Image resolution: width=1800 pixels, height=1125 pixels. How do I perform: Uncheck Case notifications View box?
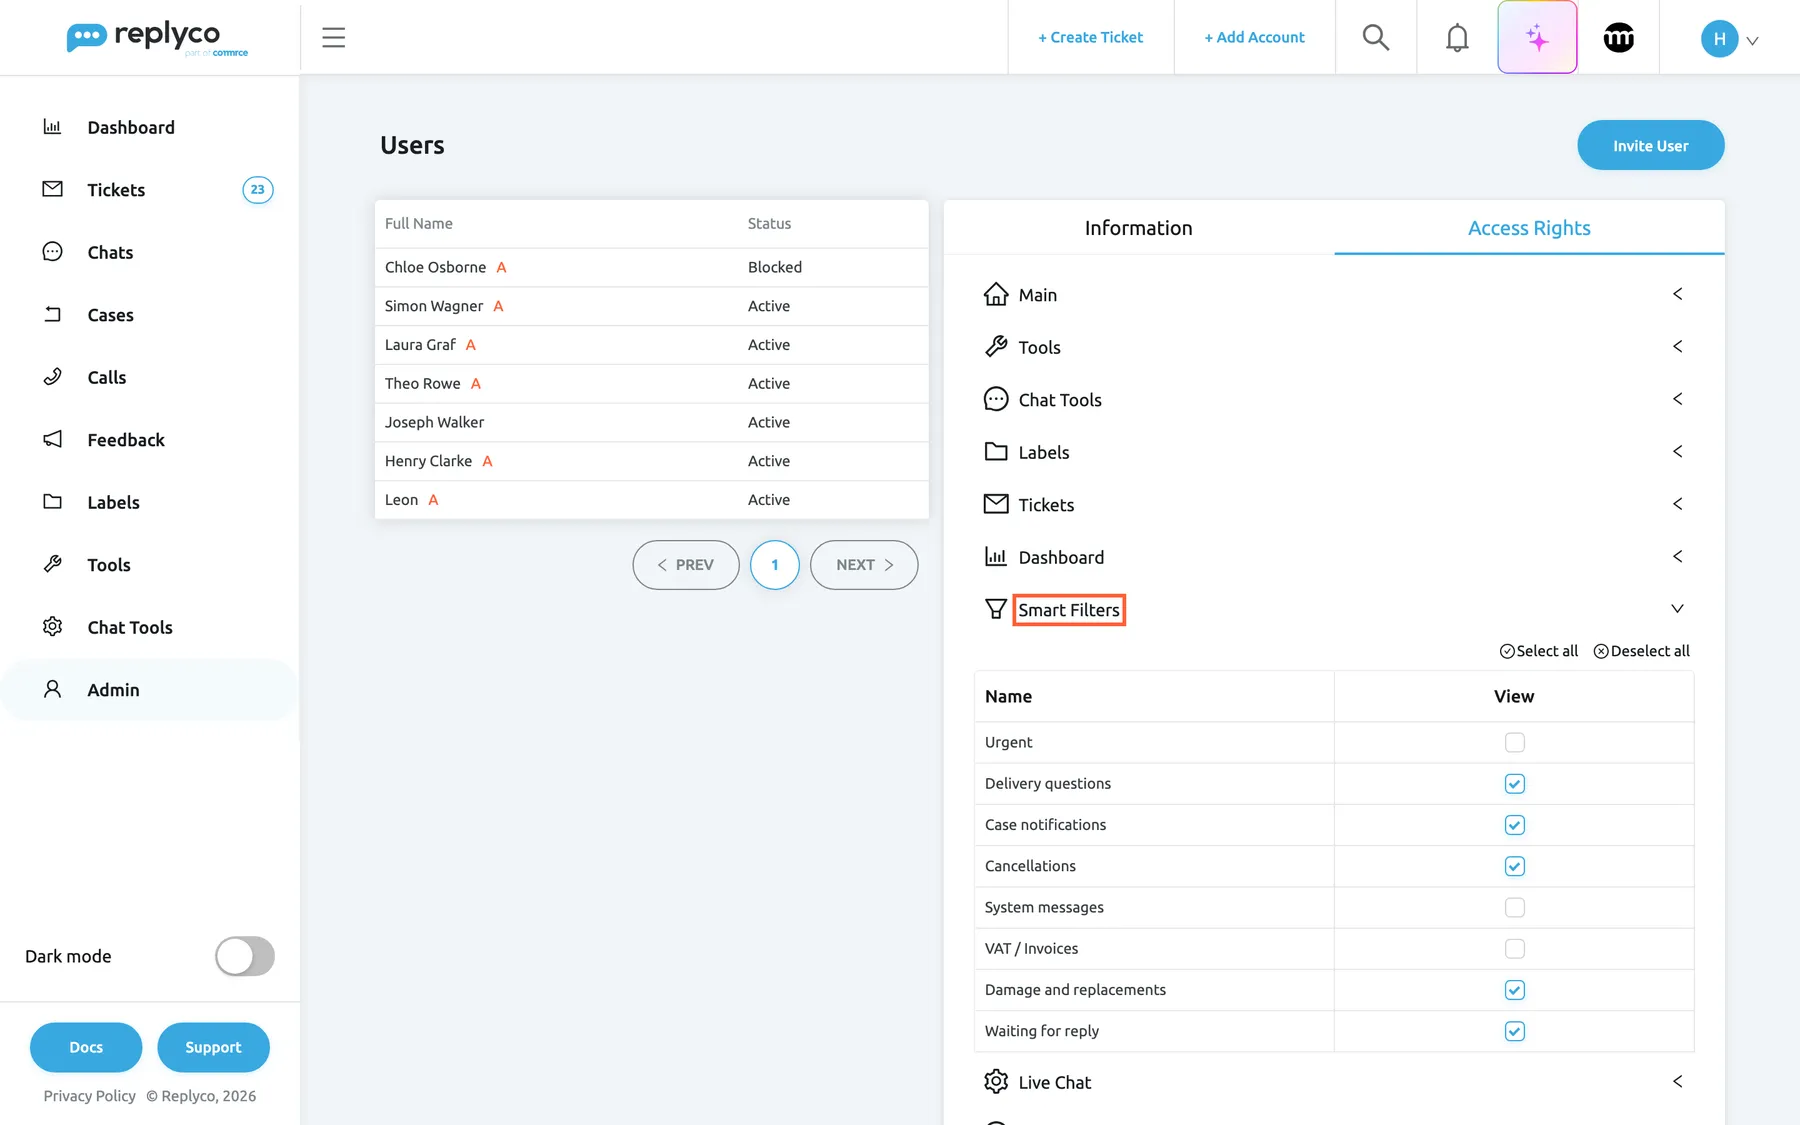click(1514, 825)
